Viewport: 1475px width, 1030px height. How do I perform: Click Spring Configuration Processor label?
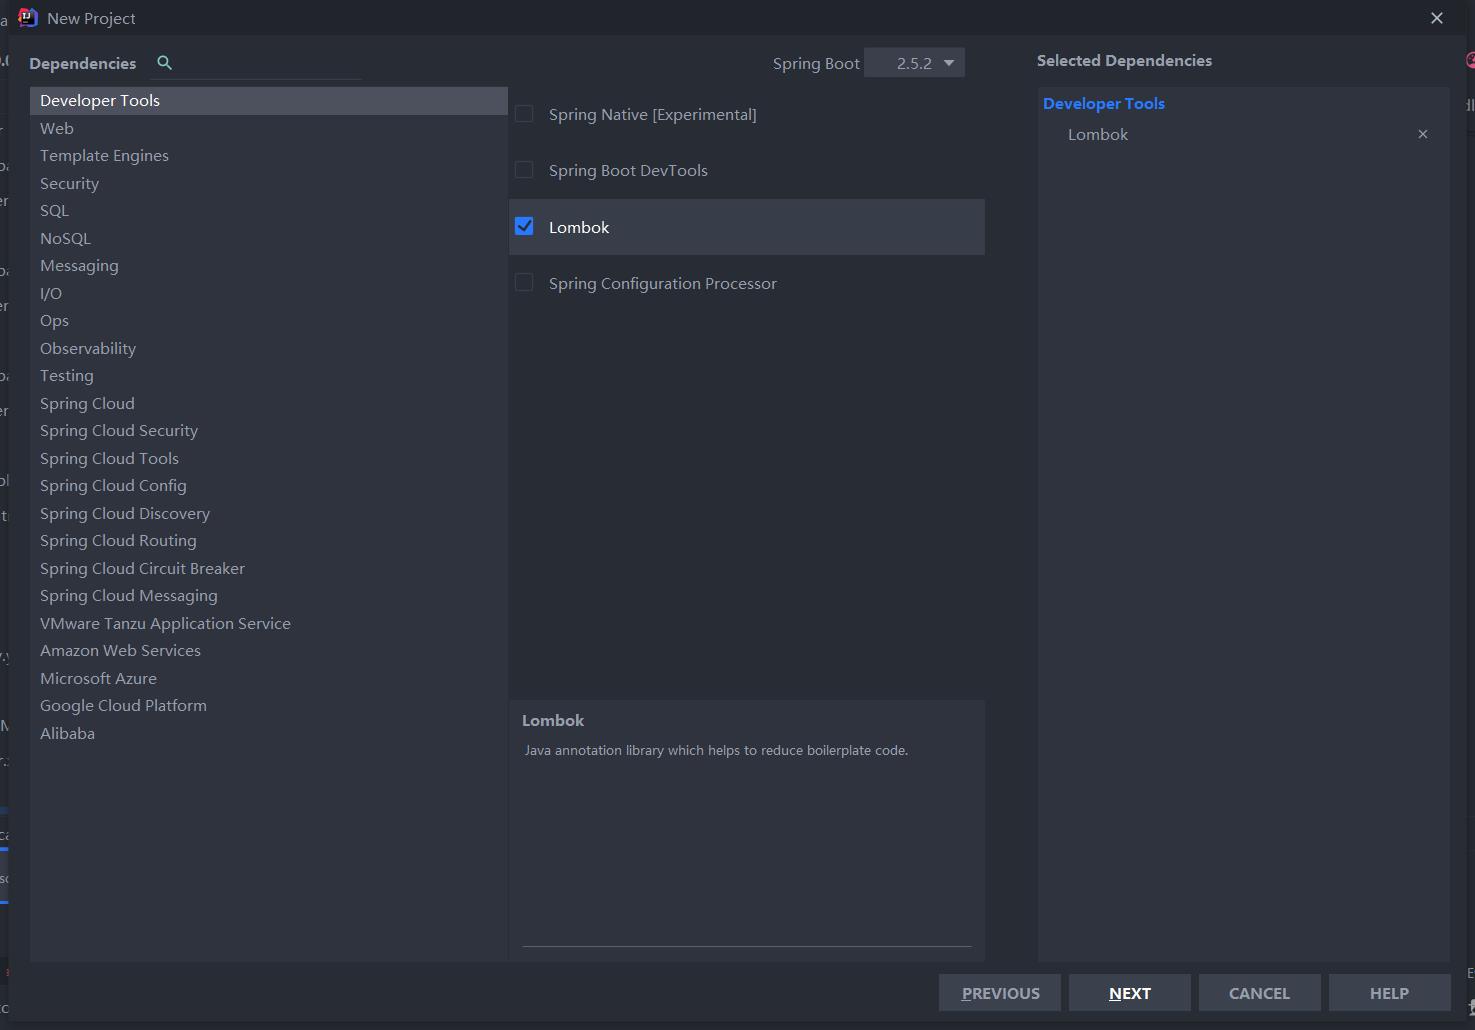(x=663, y=283)
